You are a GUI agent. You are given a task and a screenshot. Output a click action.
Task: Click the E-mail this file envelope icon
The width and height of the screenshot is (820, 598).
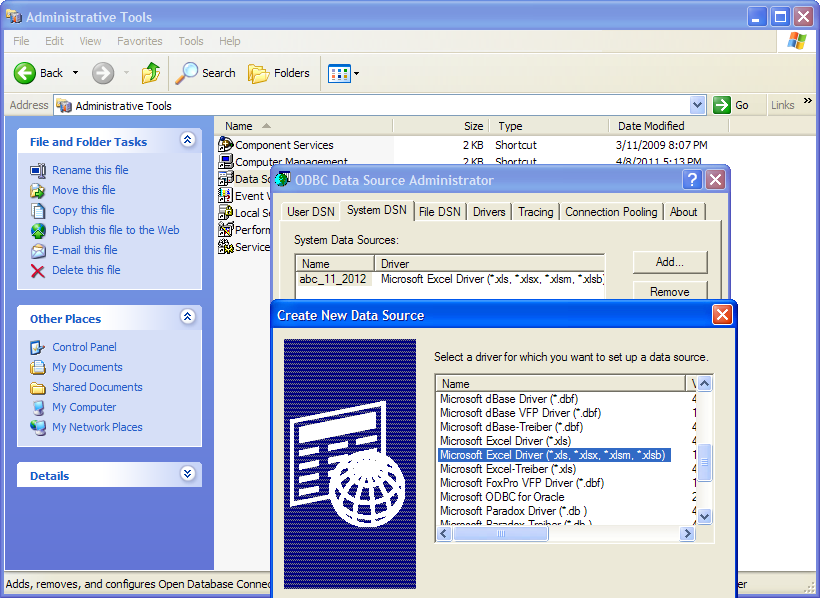tap(38, 251)
